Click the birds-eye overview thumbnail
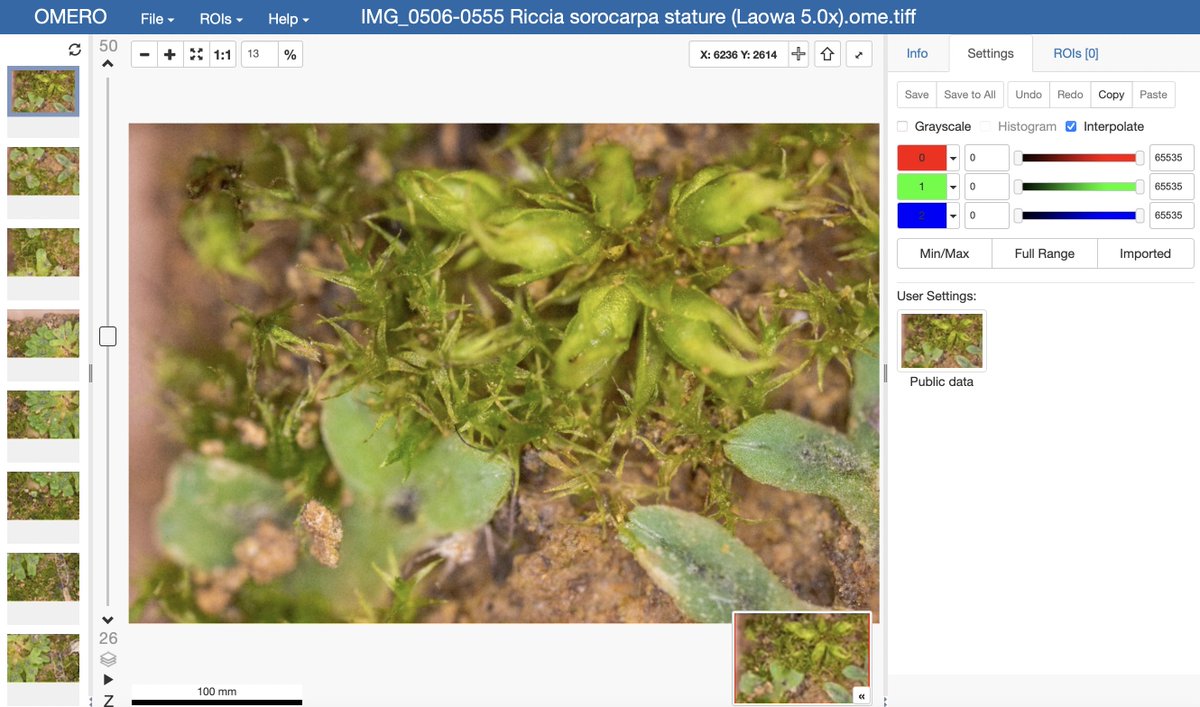Screen dimensions: 1200x707 click(x=802, y=658)
